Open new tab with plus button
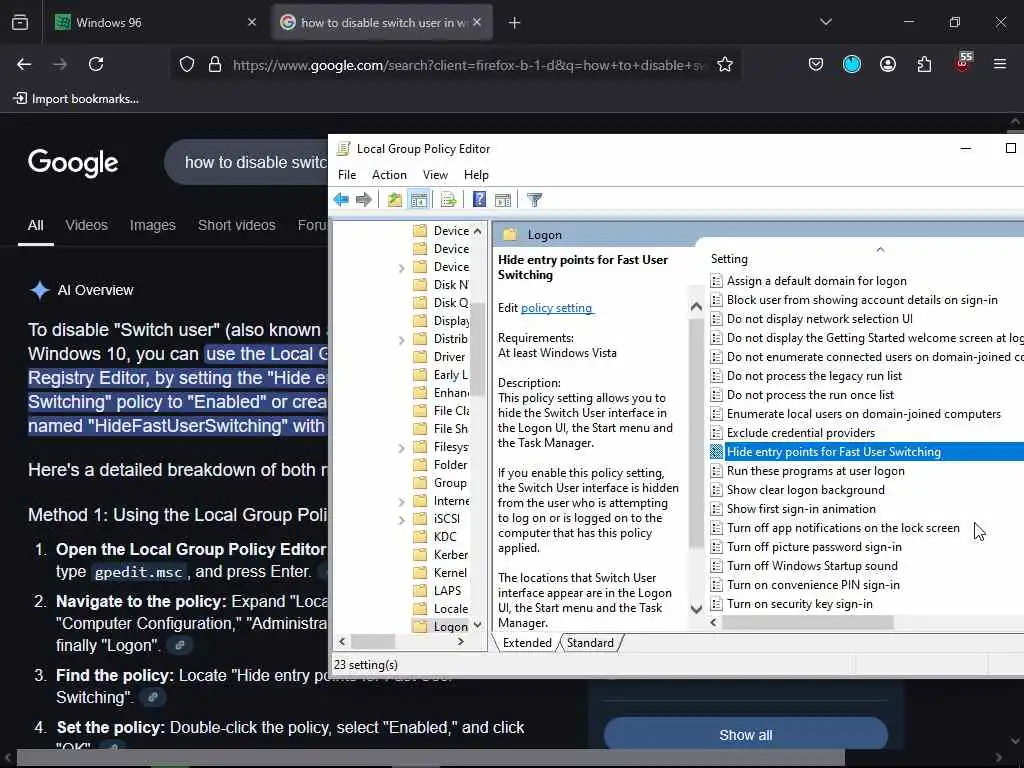 click(515, 23)
